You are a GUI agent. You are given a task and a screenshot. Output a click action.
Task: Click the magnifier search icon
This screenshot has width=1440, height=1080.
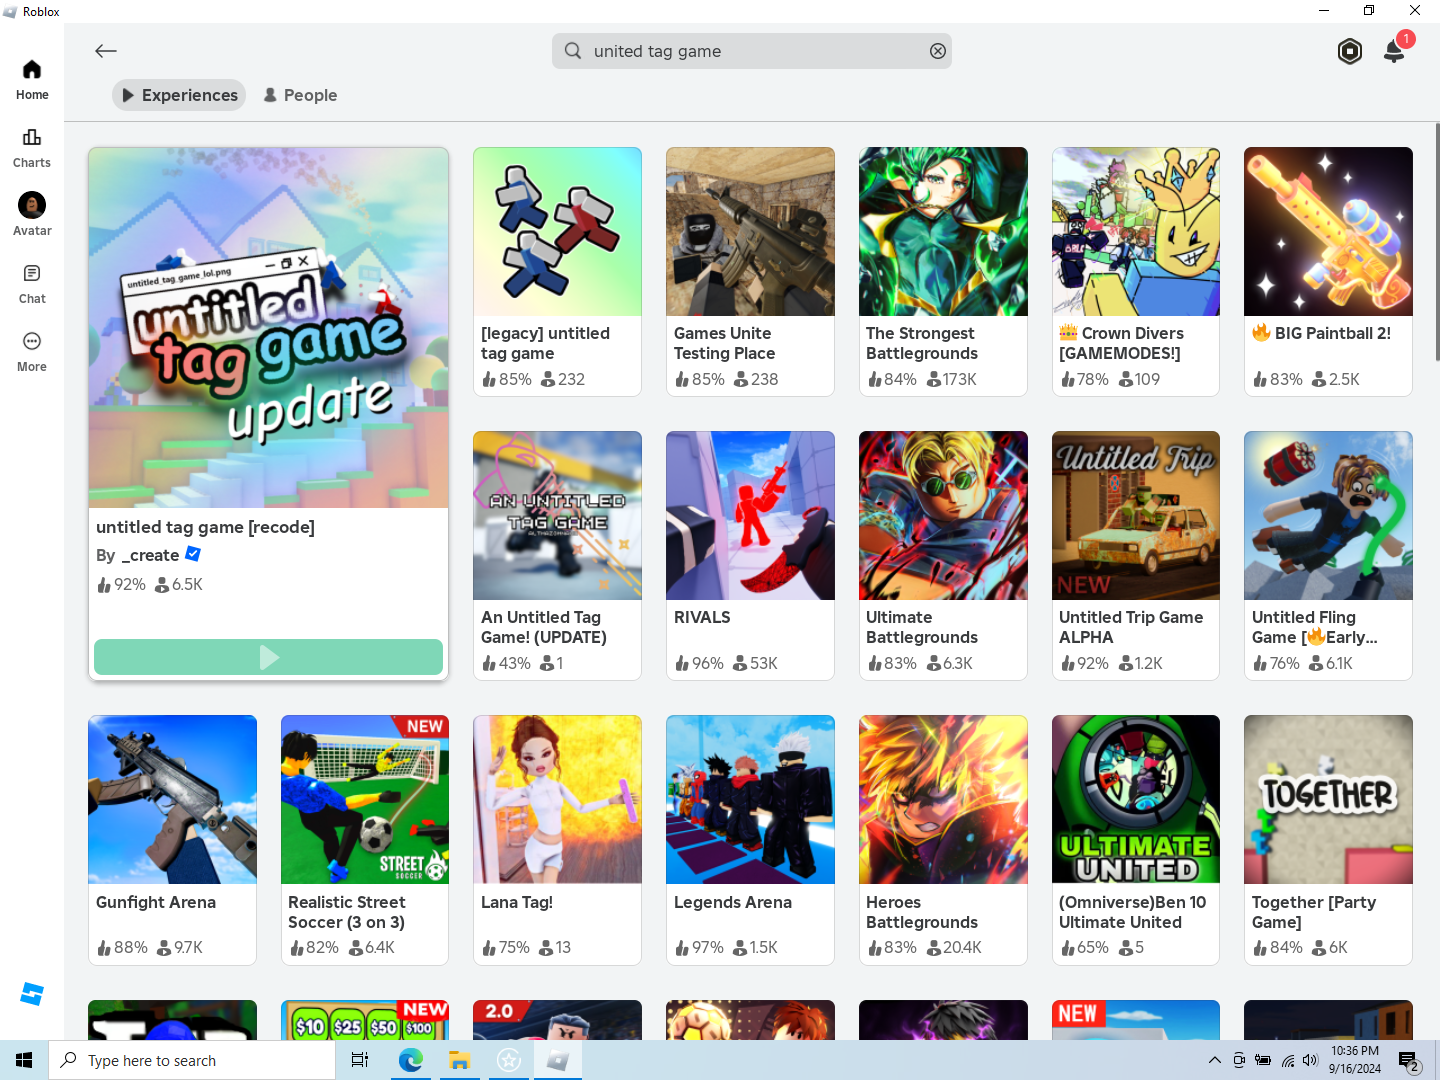(x=573, y=51)
